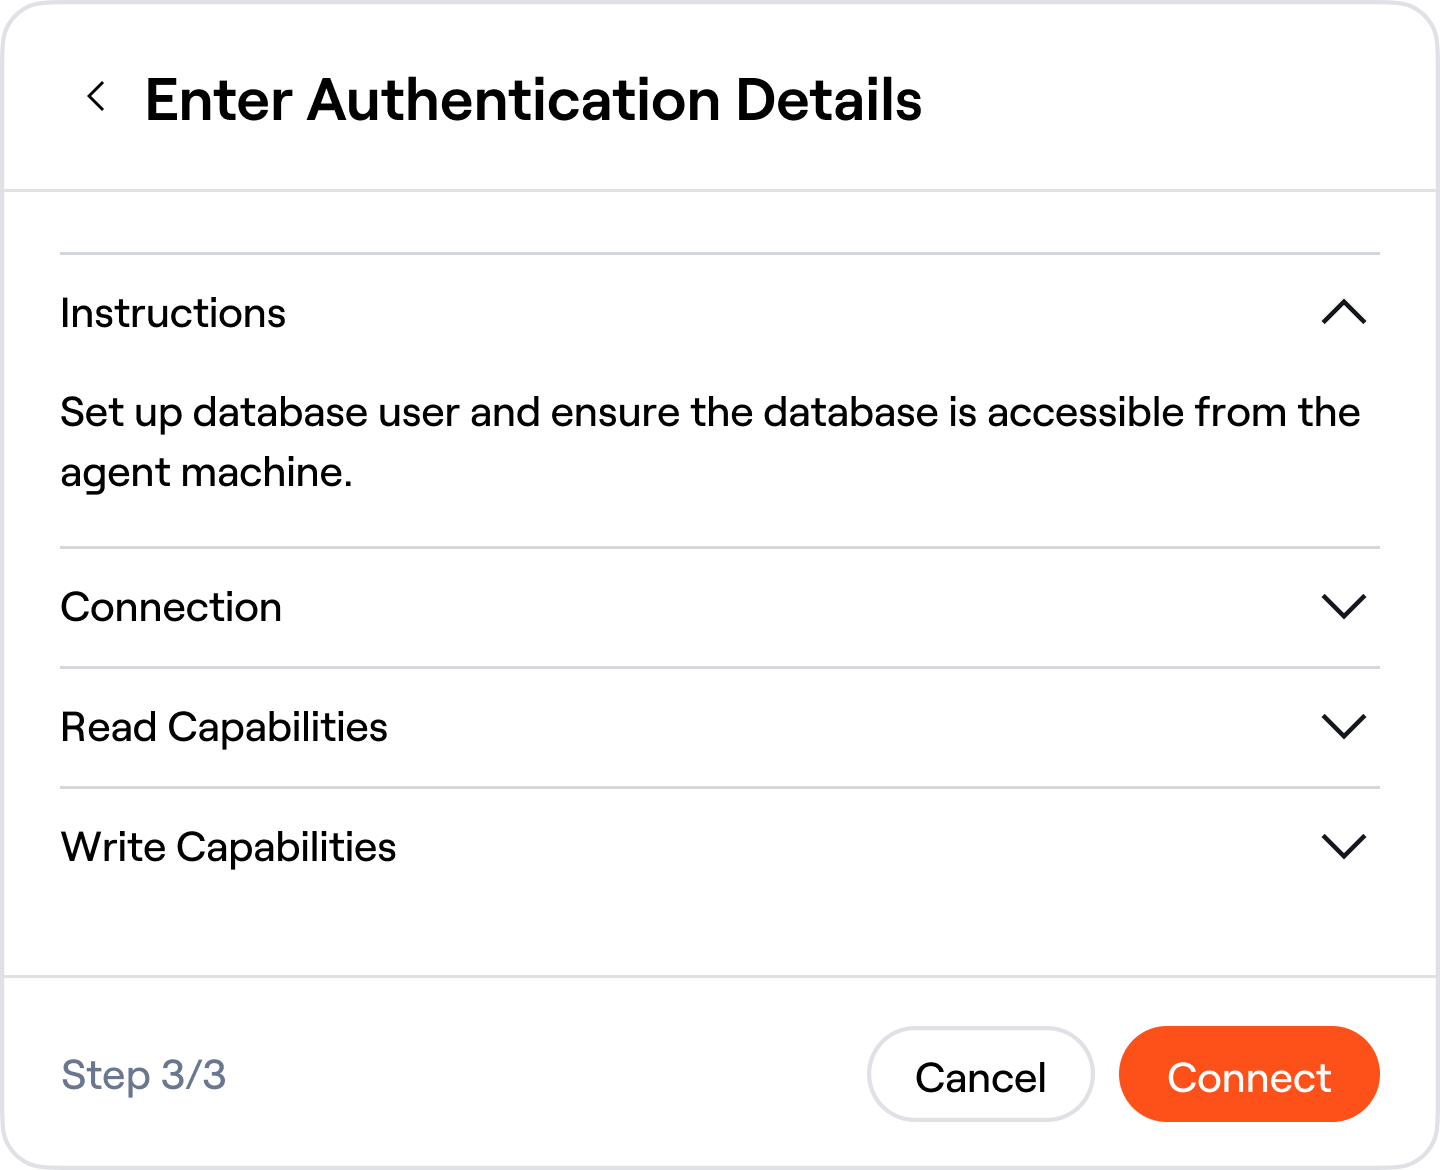Click the Connection down chevron icon

tap(1343, 607)
